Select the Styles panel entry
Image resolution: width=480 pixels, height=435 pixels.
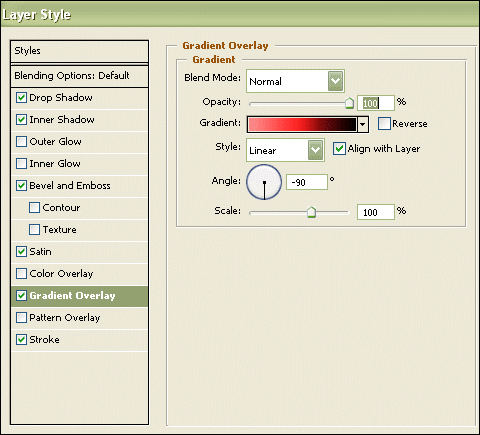tap(79, 51)
